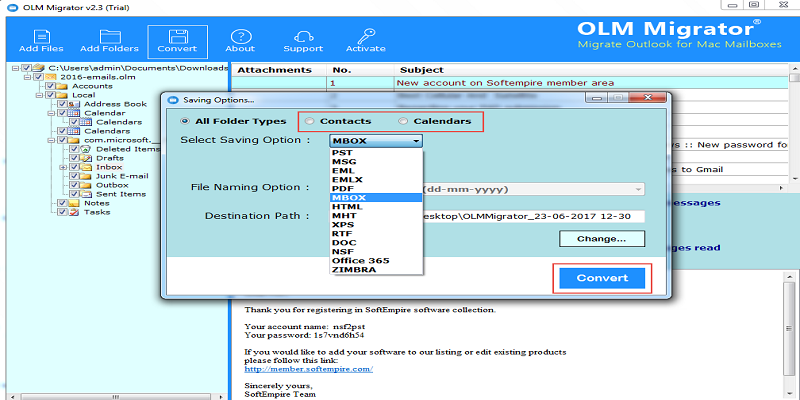
Task: Close the Saving Options dialog
Action: pos(646,98)
